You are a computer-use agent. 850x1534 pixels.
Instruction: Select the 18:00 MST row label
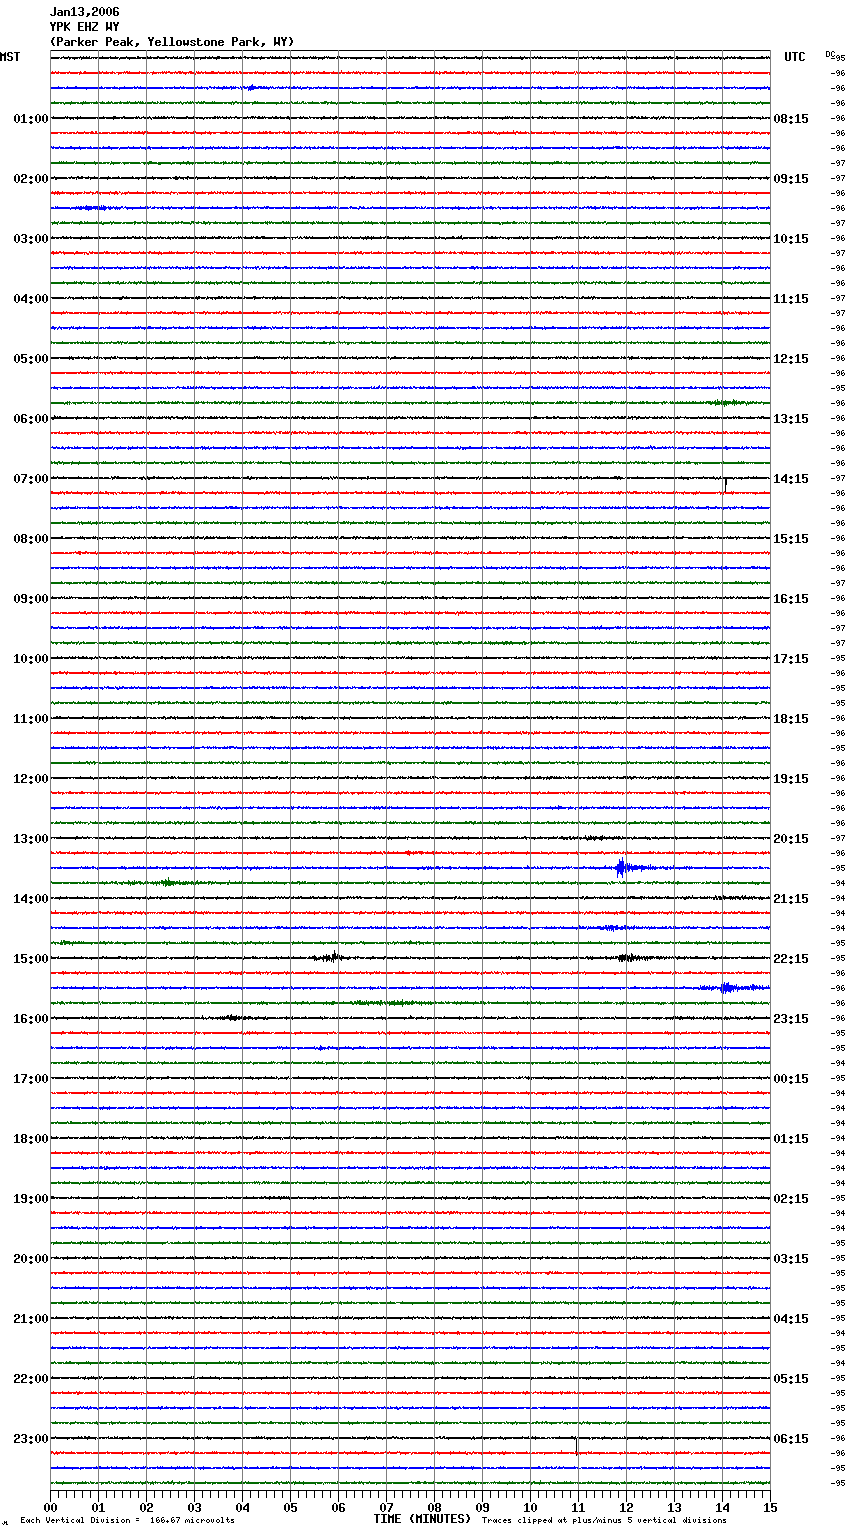(31, 1139)
